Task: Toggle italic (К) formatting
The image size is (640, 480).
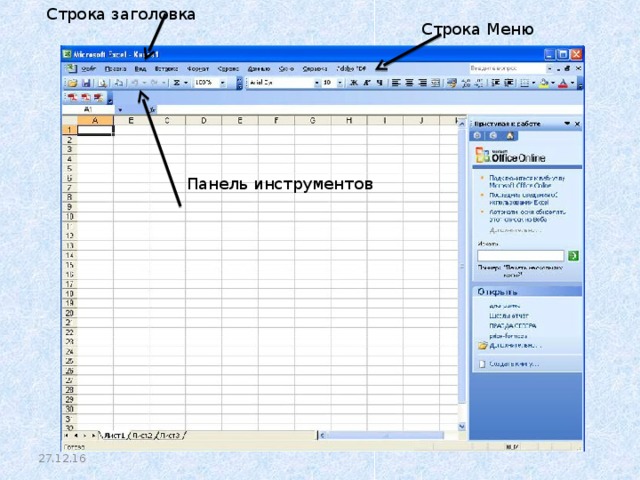Action: (367, 83)
